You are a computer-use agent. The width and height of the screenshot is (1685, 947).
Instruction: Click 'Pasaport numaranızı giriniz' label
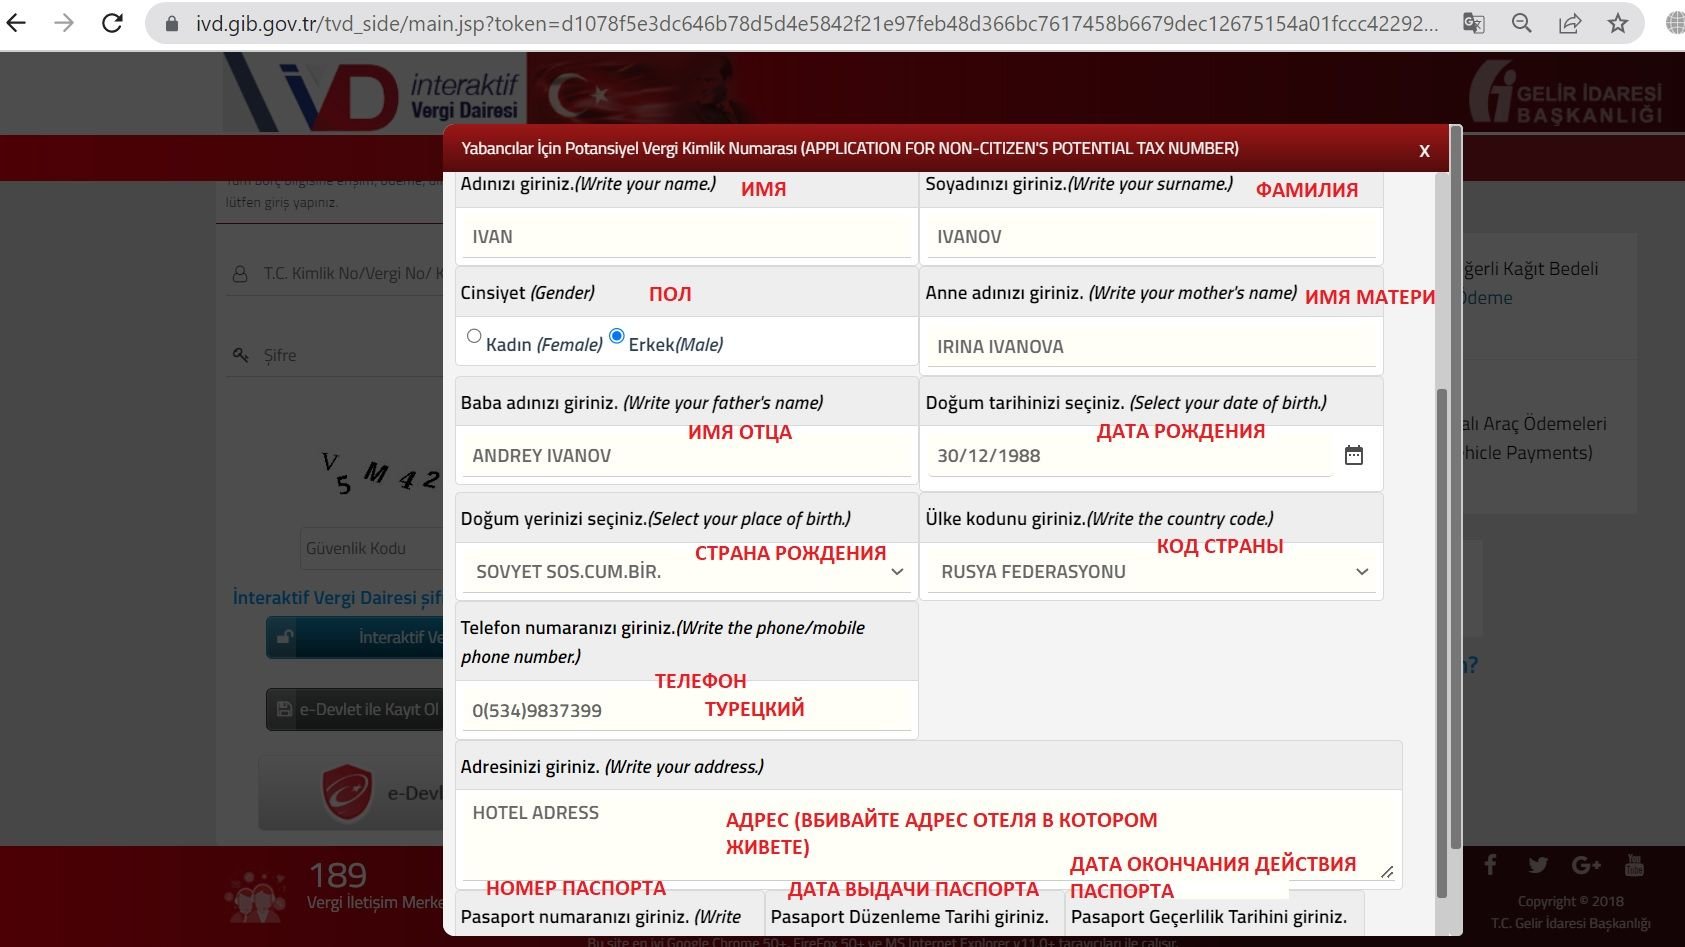601,917
